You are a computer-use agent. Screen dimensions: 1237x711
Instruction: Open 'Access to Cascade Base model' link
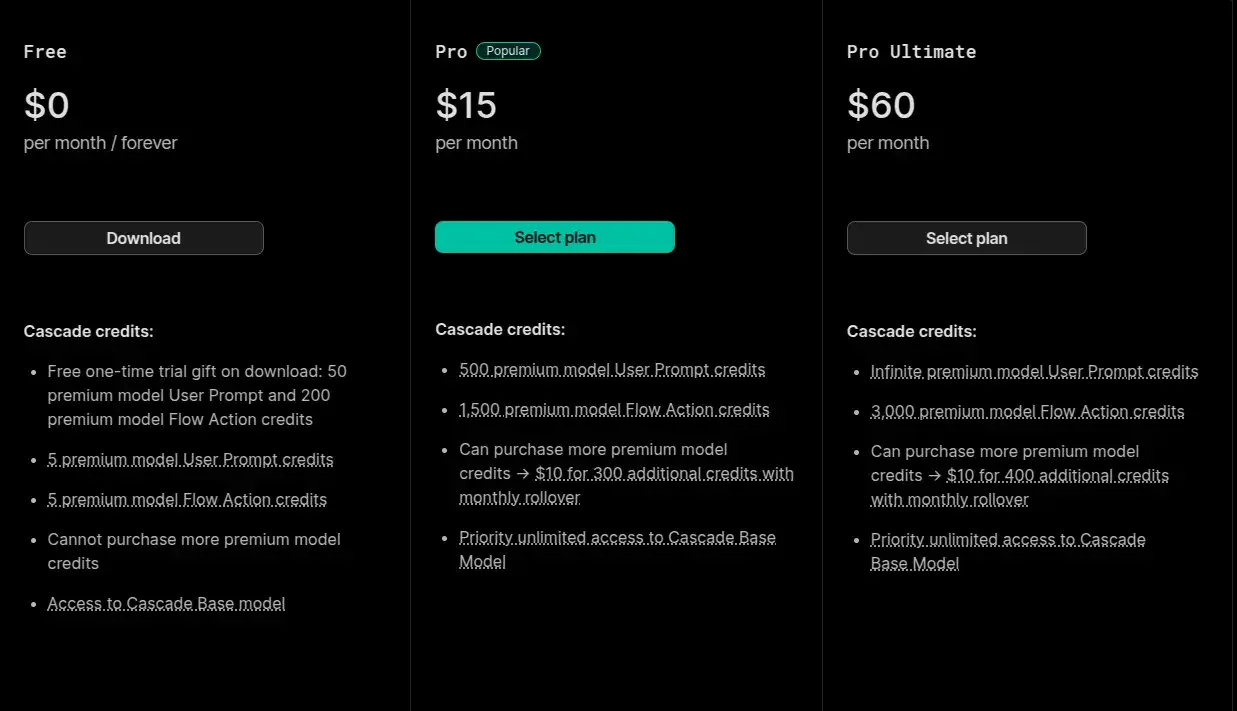[x=166, y=604]
